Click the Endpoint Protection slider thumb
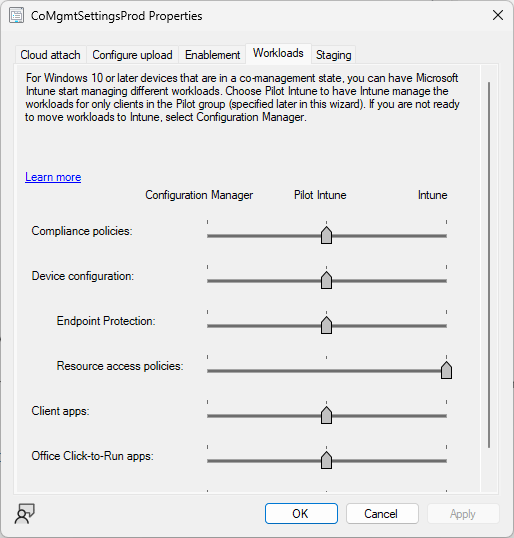 coord(326,325)
